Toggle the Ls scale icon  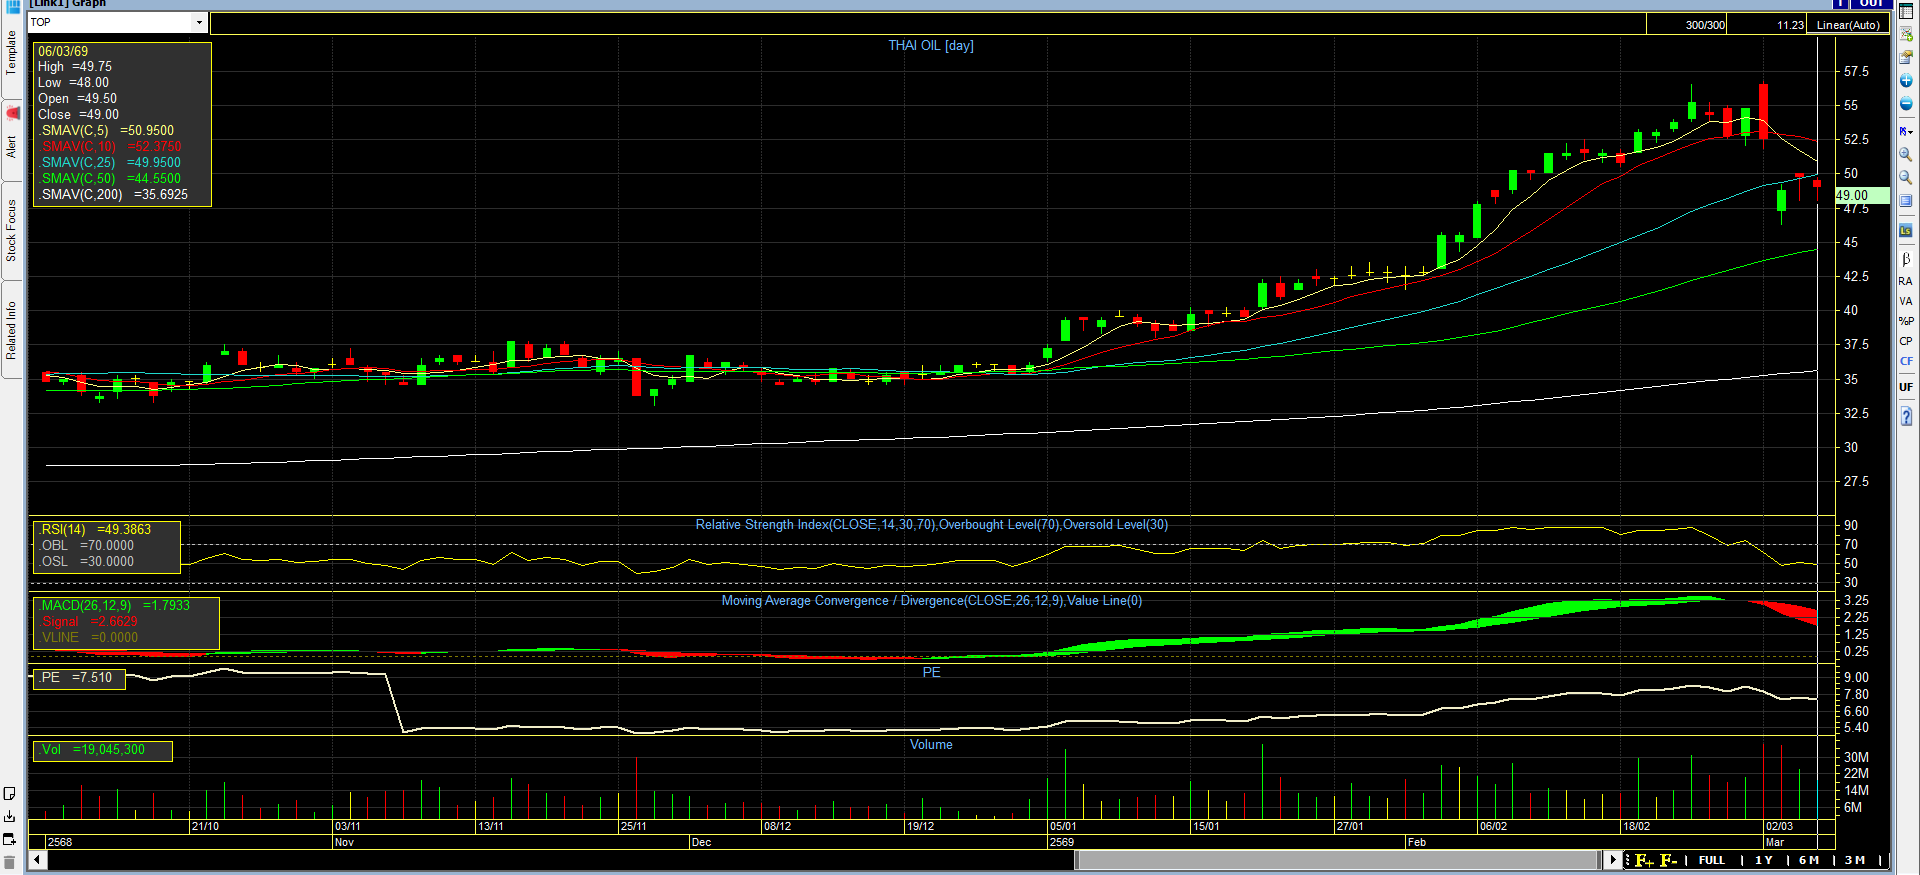1906,231
